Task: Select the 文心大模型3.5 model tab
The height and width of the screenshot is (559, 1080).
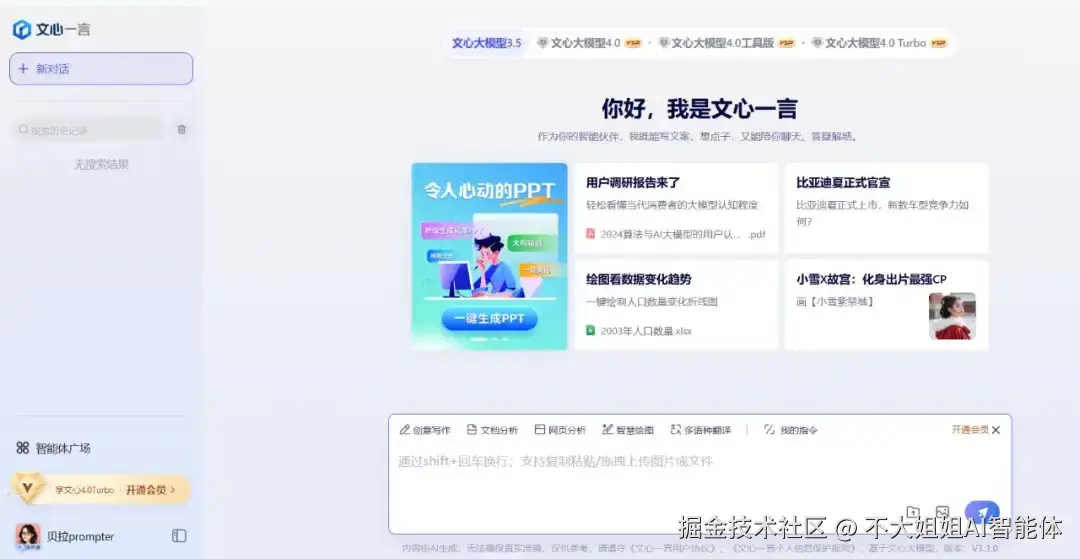Action: tap(486, 43)
